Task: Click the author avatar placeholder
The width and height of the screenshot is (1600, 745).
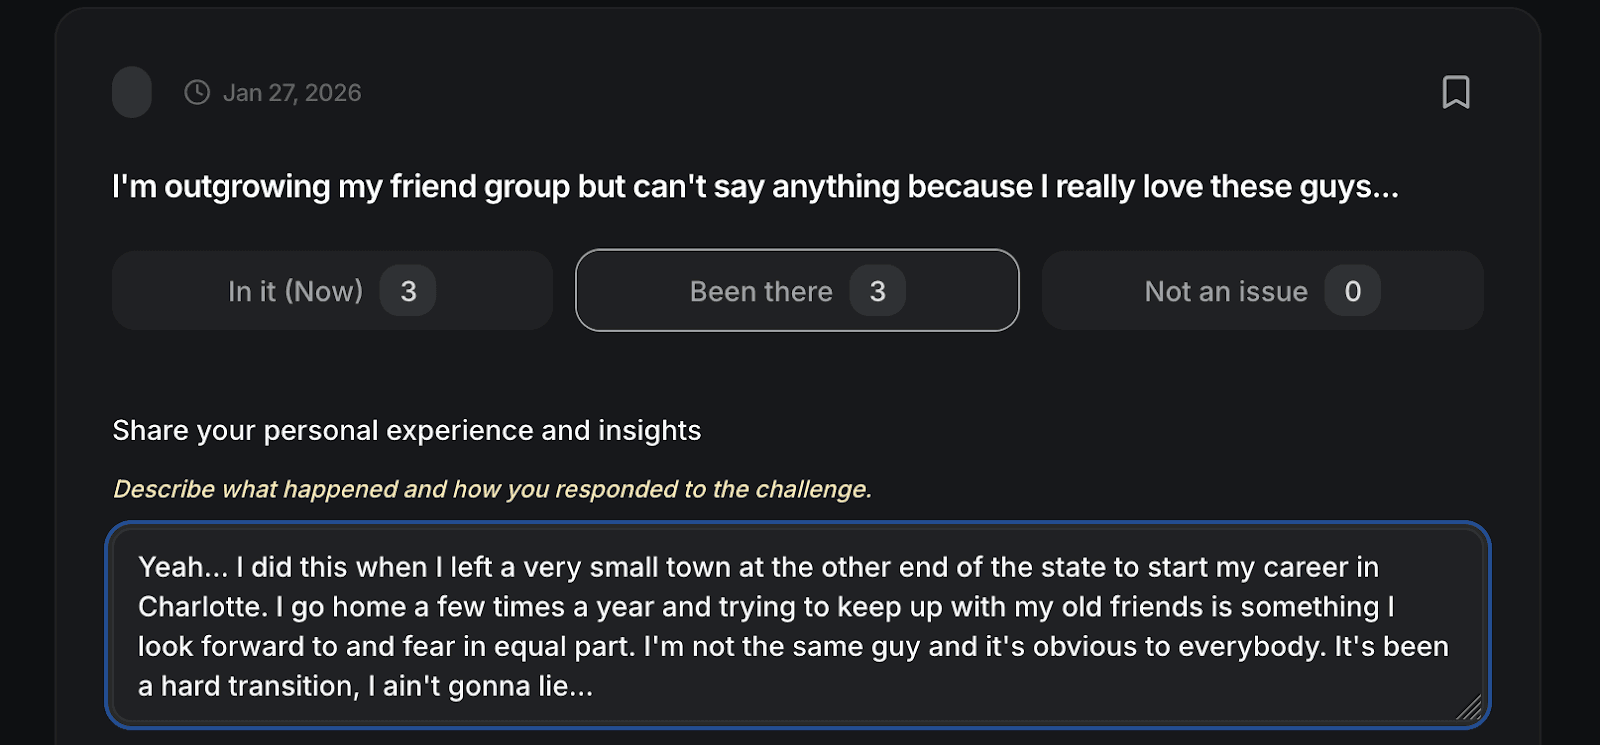Action: point(132,92)
